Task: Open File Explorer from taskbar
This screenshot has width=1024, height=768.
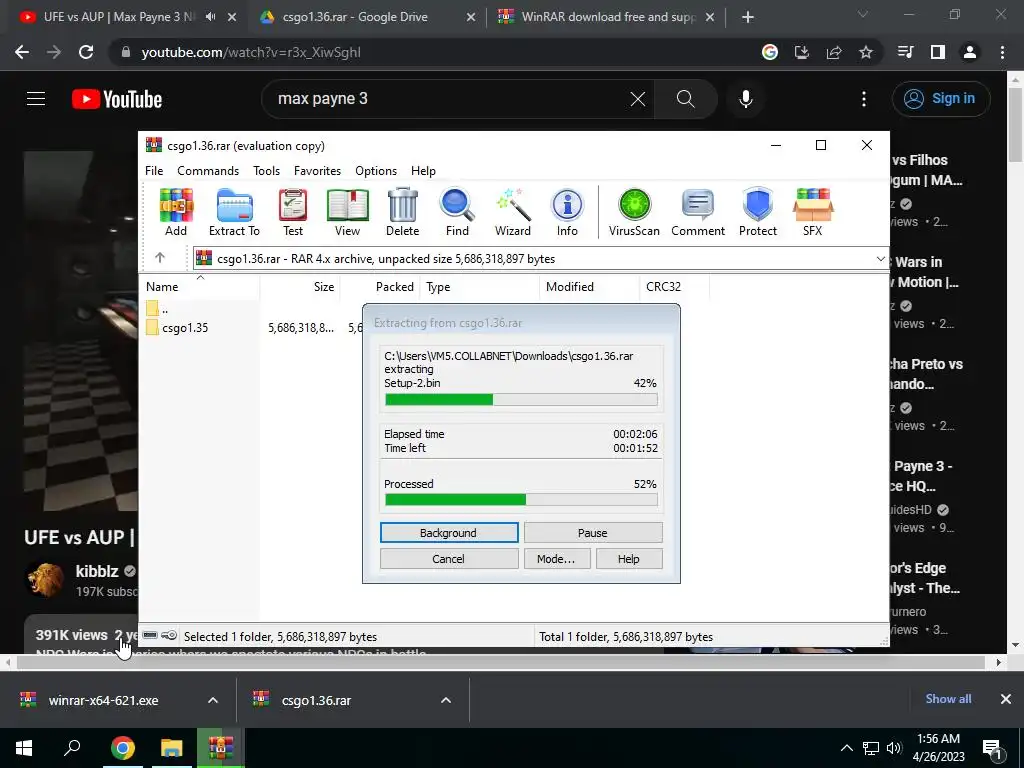Action: coord(171,748)
